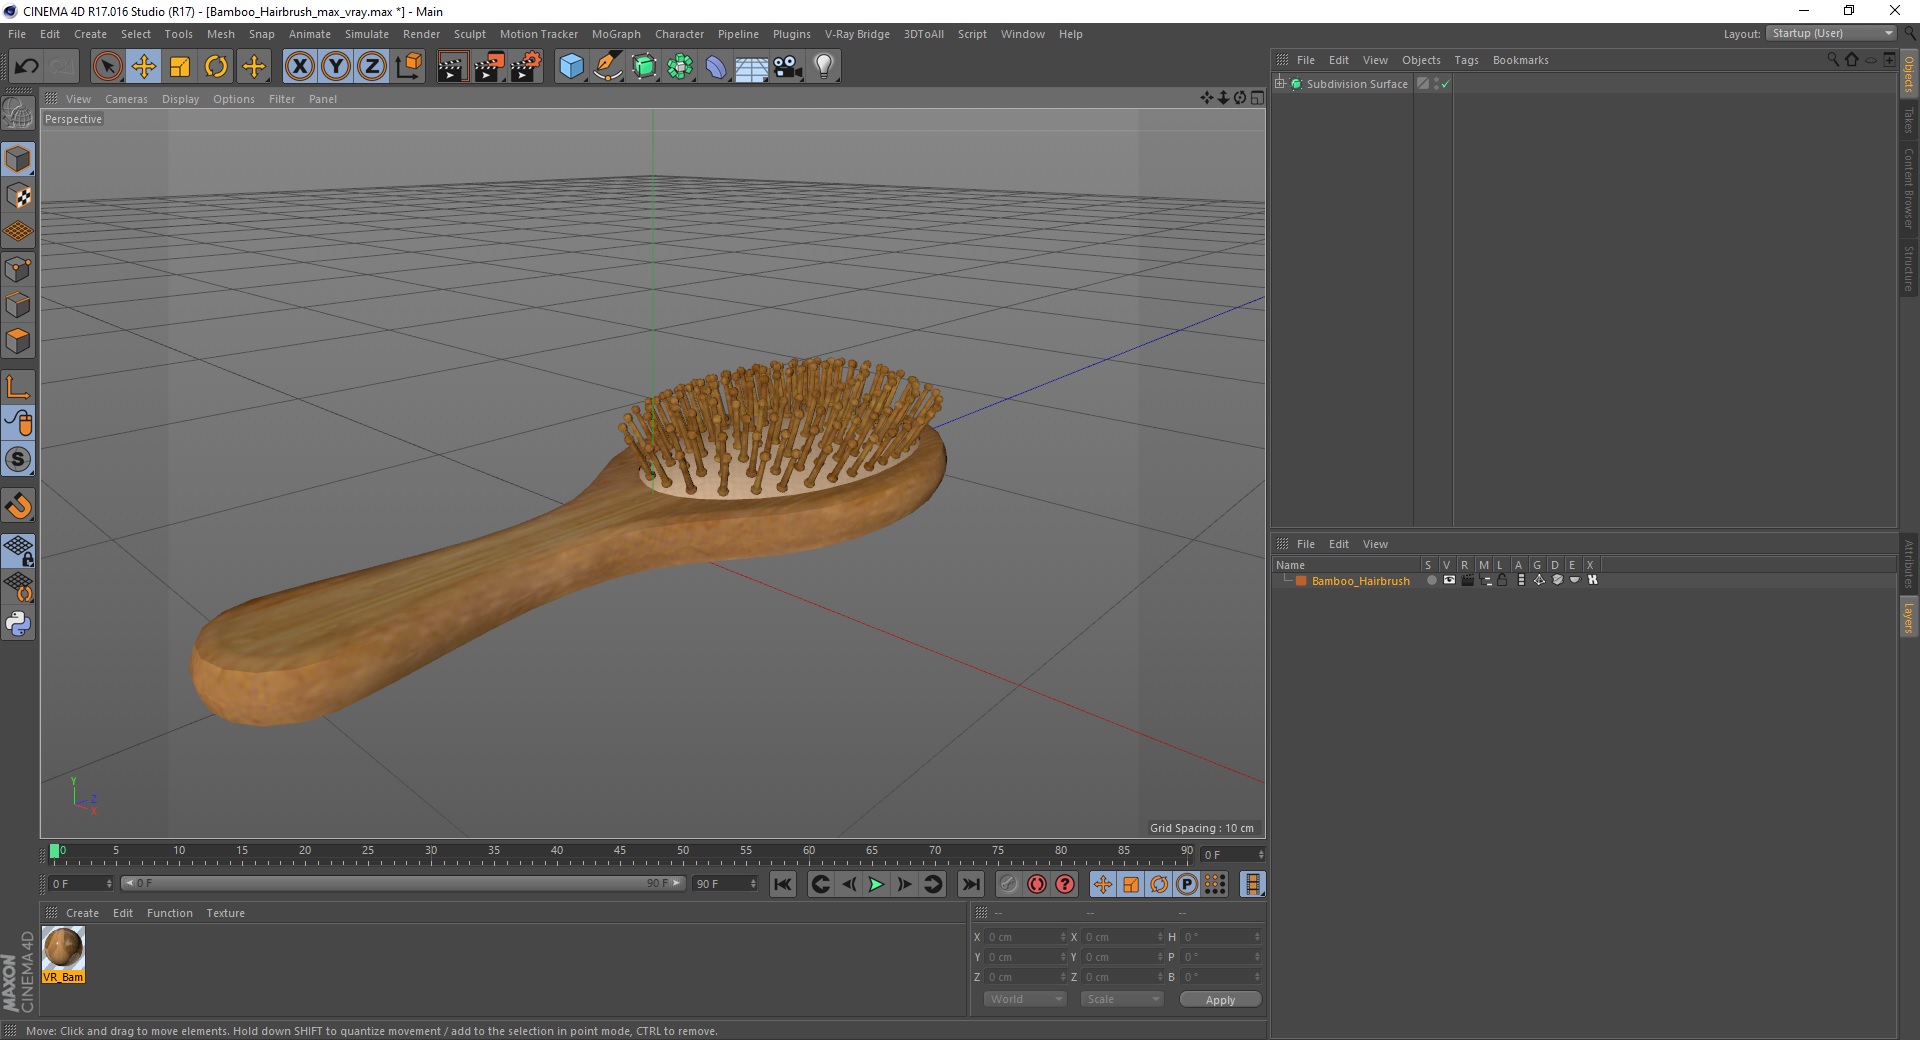Click the Render View clapperboard icon
Image resolution: width=1920 pixels, height=1040 pixels.
(452, 67)
